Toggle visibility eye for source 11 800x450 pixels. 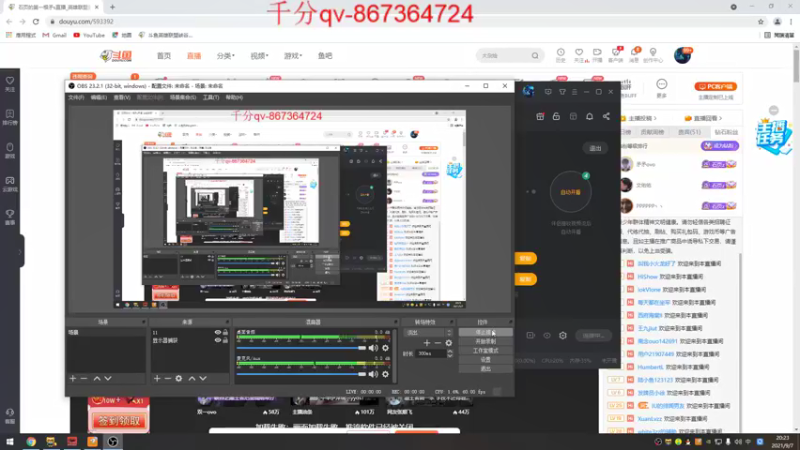click(x=218, y=333)
